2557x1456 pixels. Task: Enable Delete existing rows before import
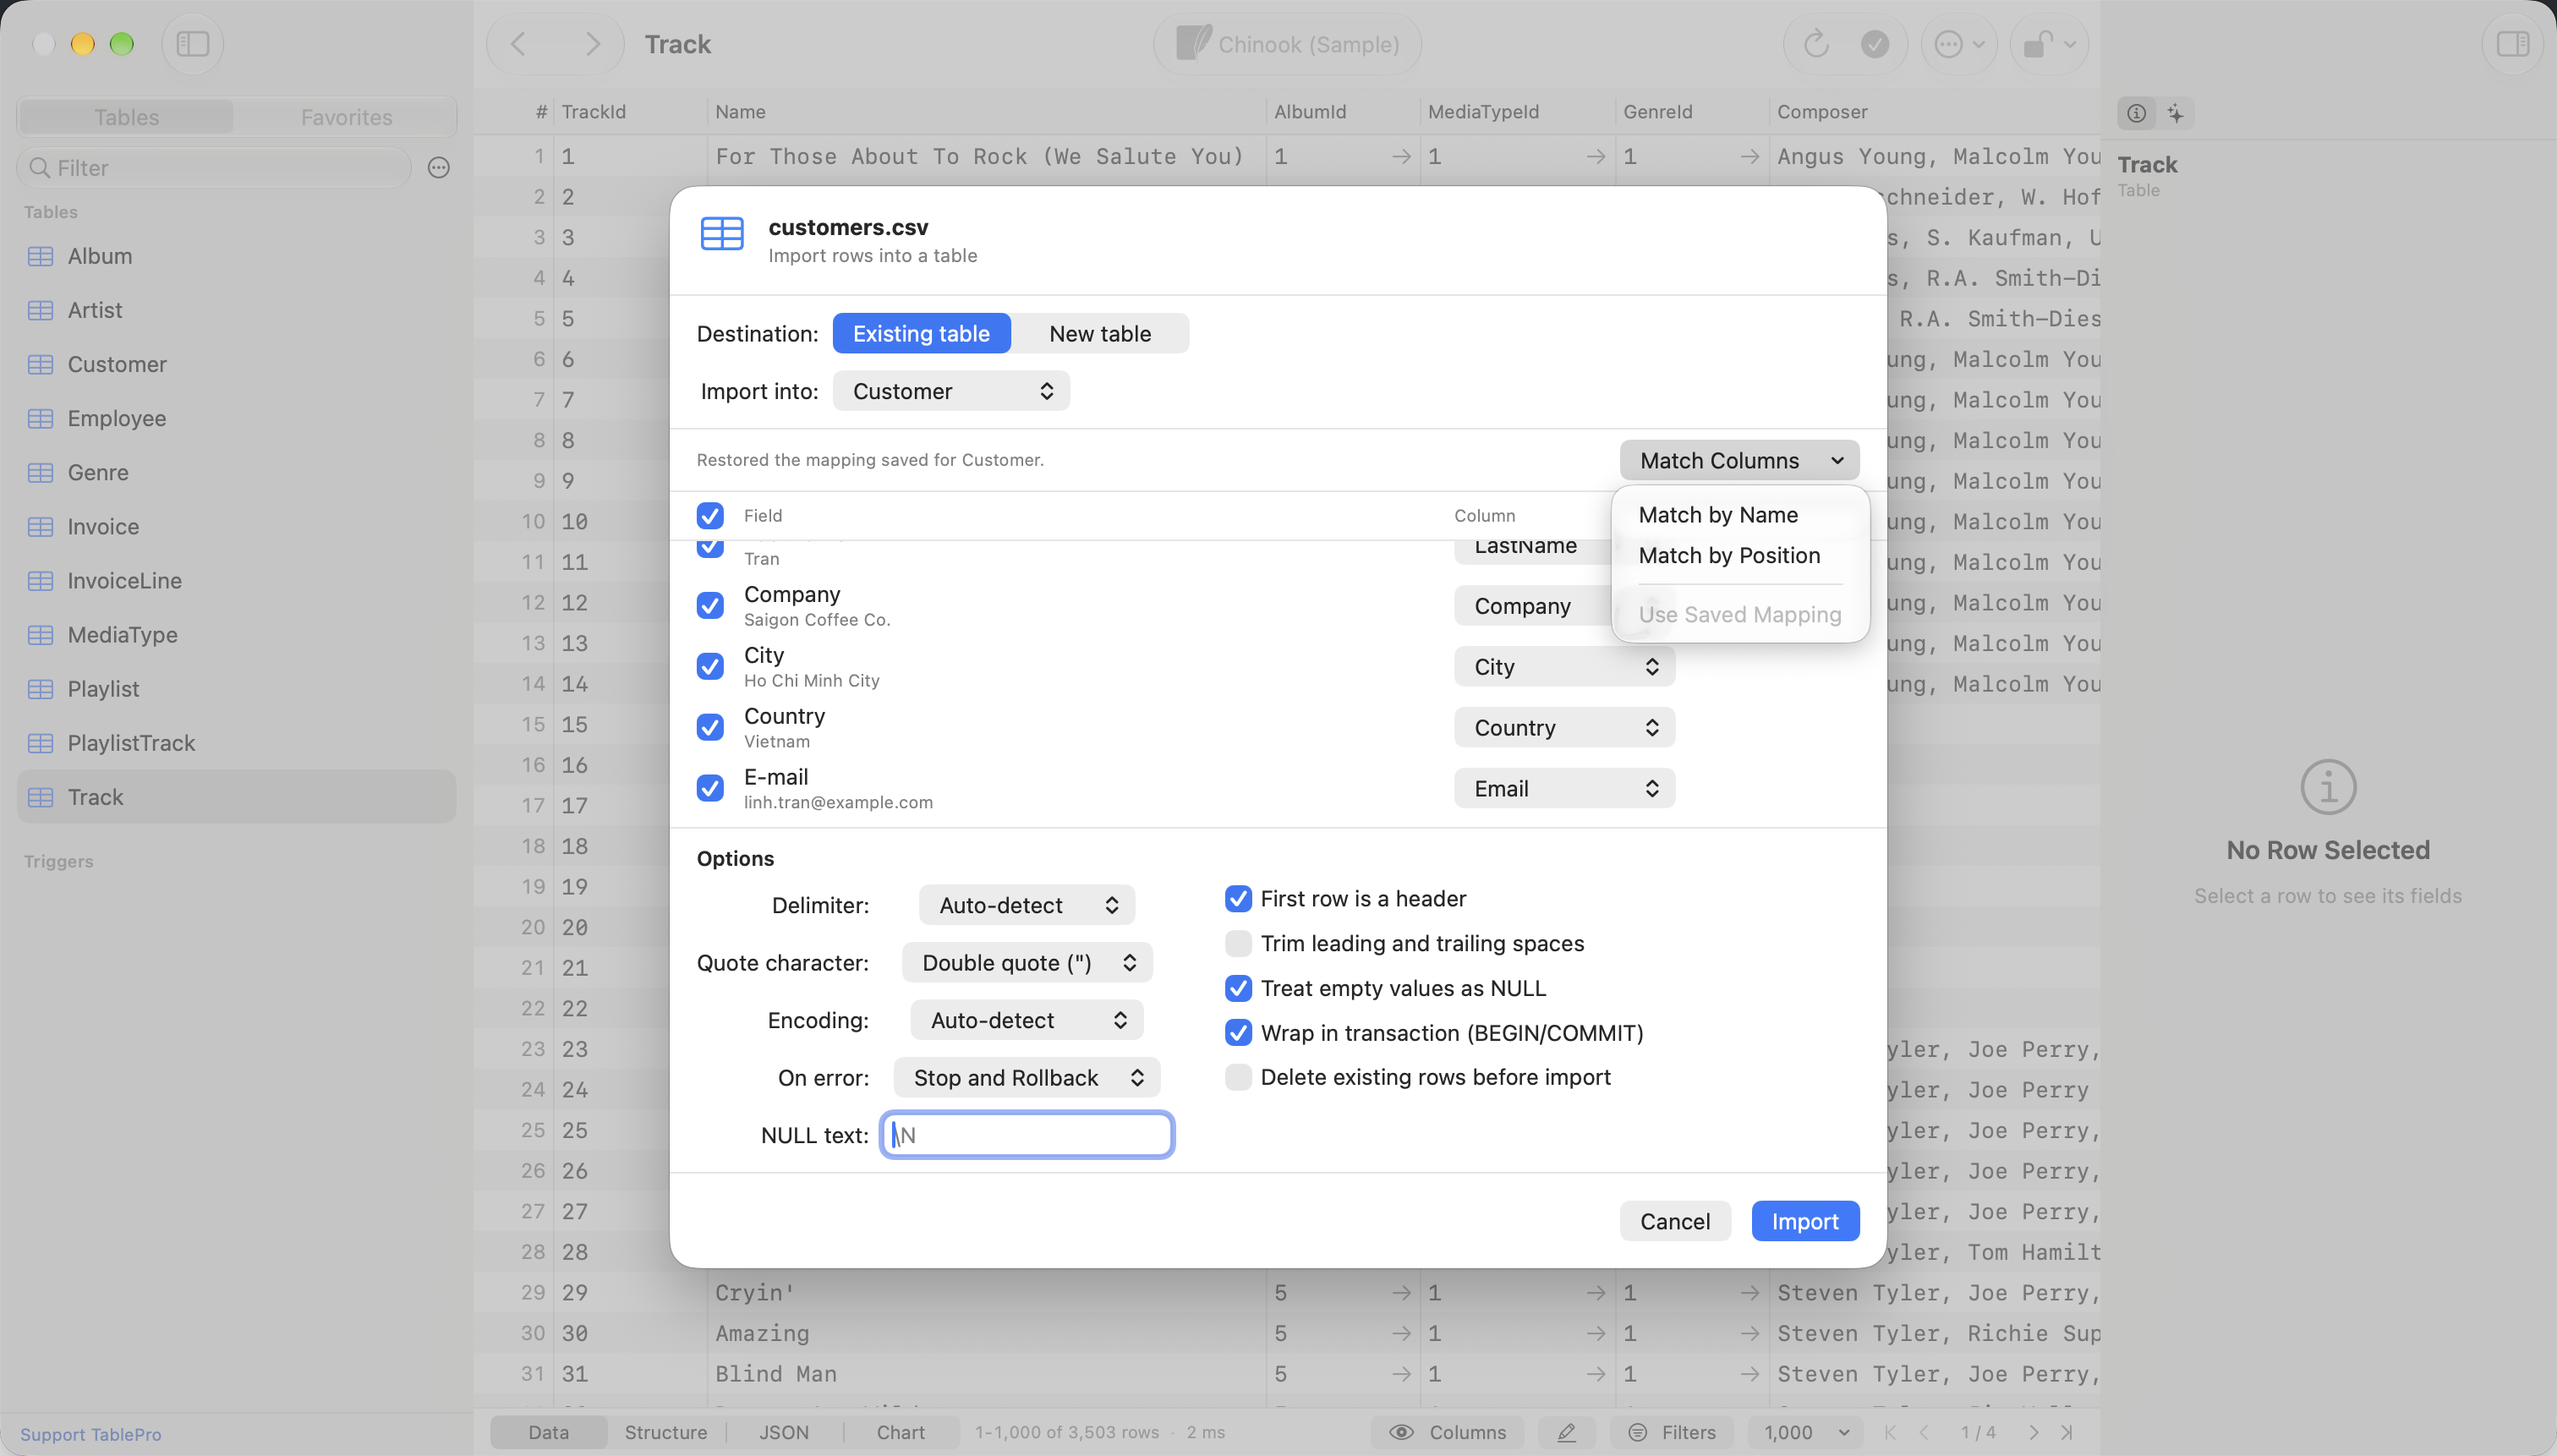pyautogui.click(x=1238, y=1077)
